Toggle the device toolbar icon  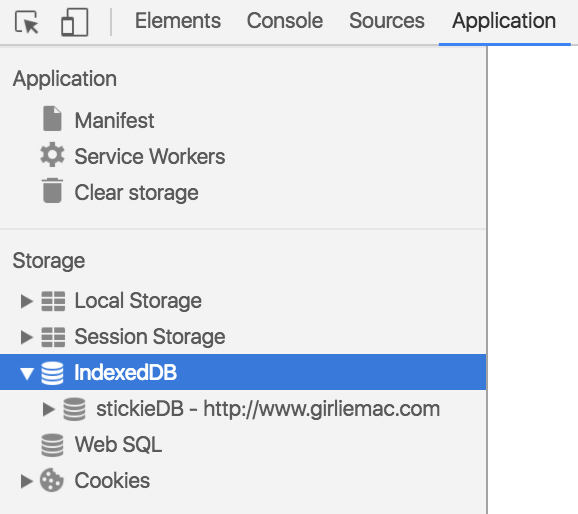tap(74, 22)
